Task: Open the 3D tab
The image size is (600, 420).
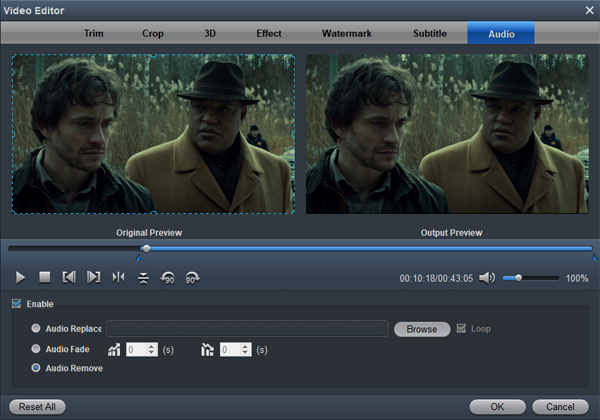Action: [210, 33]
